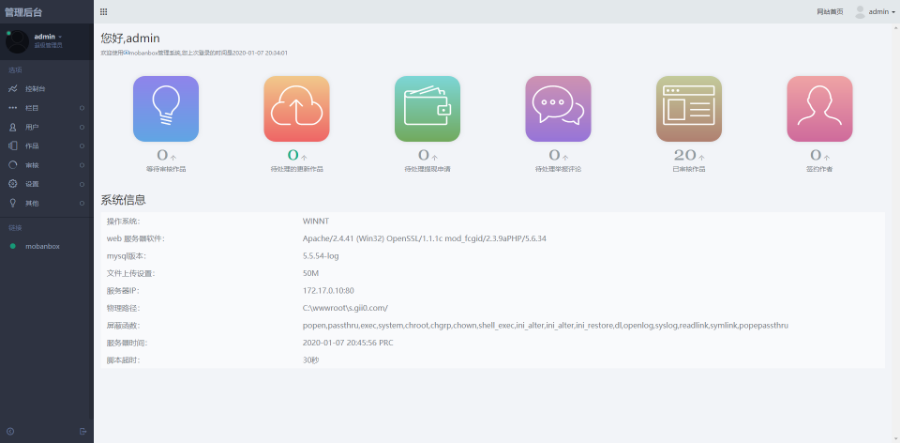Click the grid apps icon in top bar
This screenshot has height=443, width=900.
[103, 11]
